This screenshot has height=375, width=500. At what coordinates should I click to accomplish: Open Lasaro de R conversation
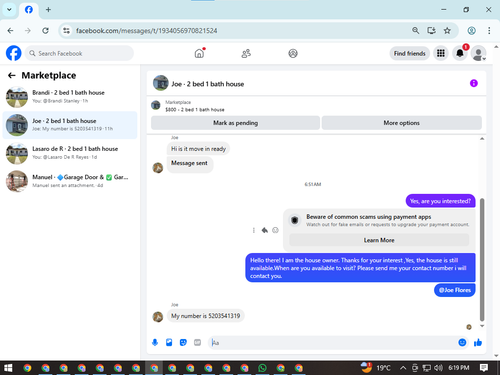tap(70, 153)
